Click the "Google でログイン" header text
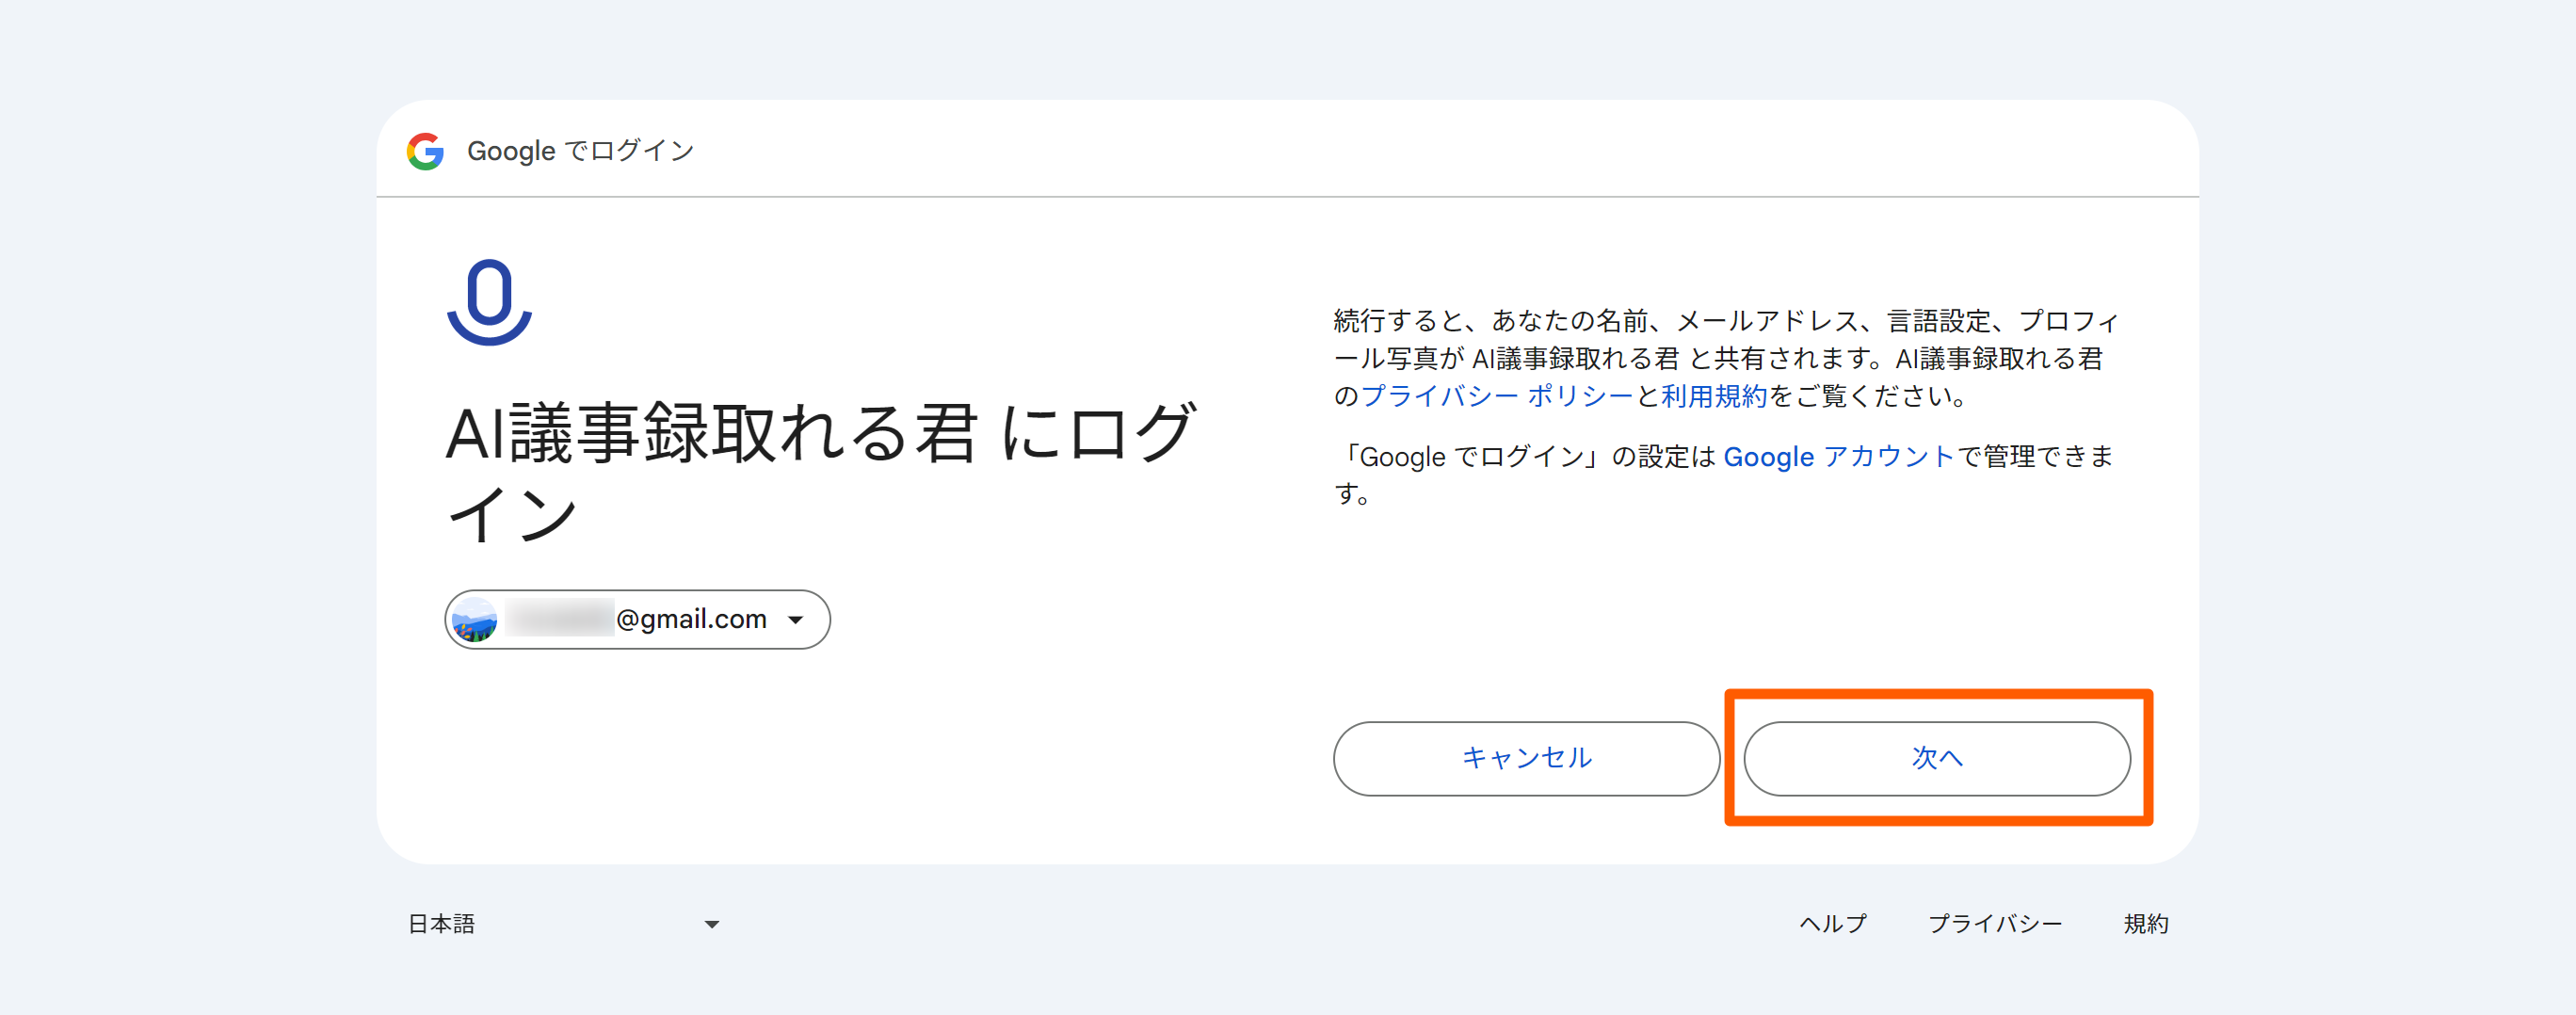 580,151
